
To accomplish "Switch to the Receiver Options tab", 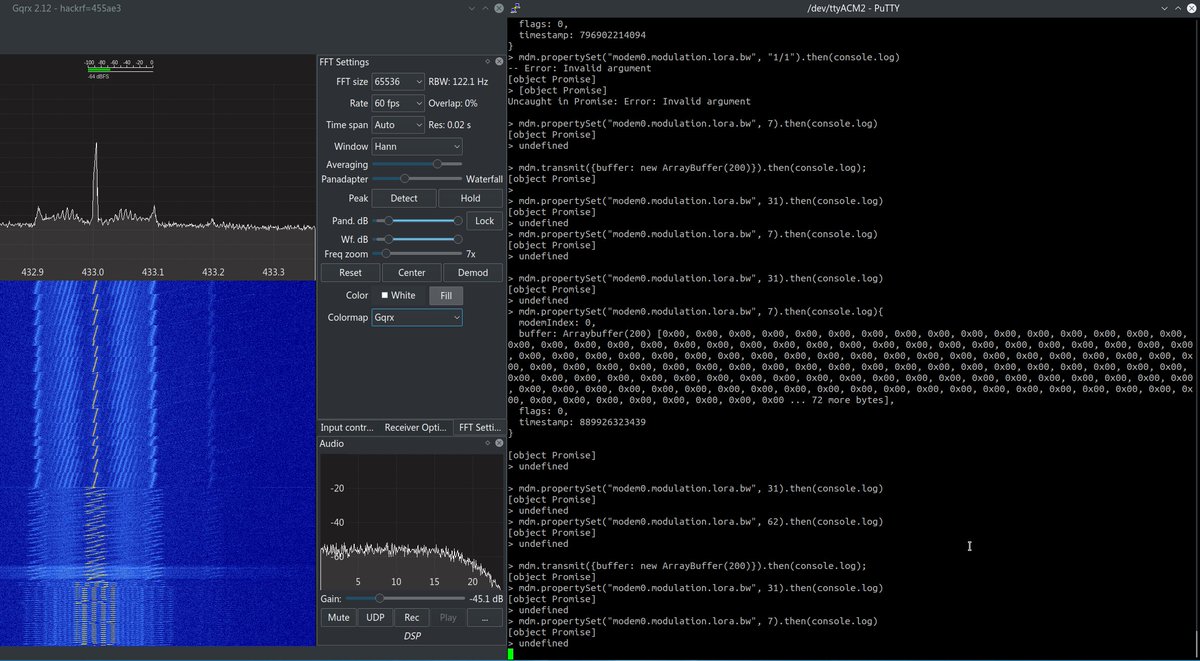I will coord(415,427).
